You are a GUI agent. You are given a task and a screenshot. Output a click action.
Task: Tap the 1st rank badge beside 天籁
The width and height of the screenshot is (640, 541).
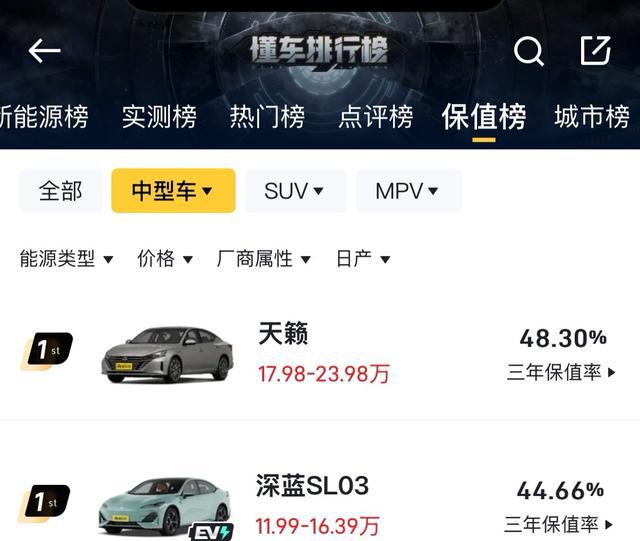tap(47, 351)
